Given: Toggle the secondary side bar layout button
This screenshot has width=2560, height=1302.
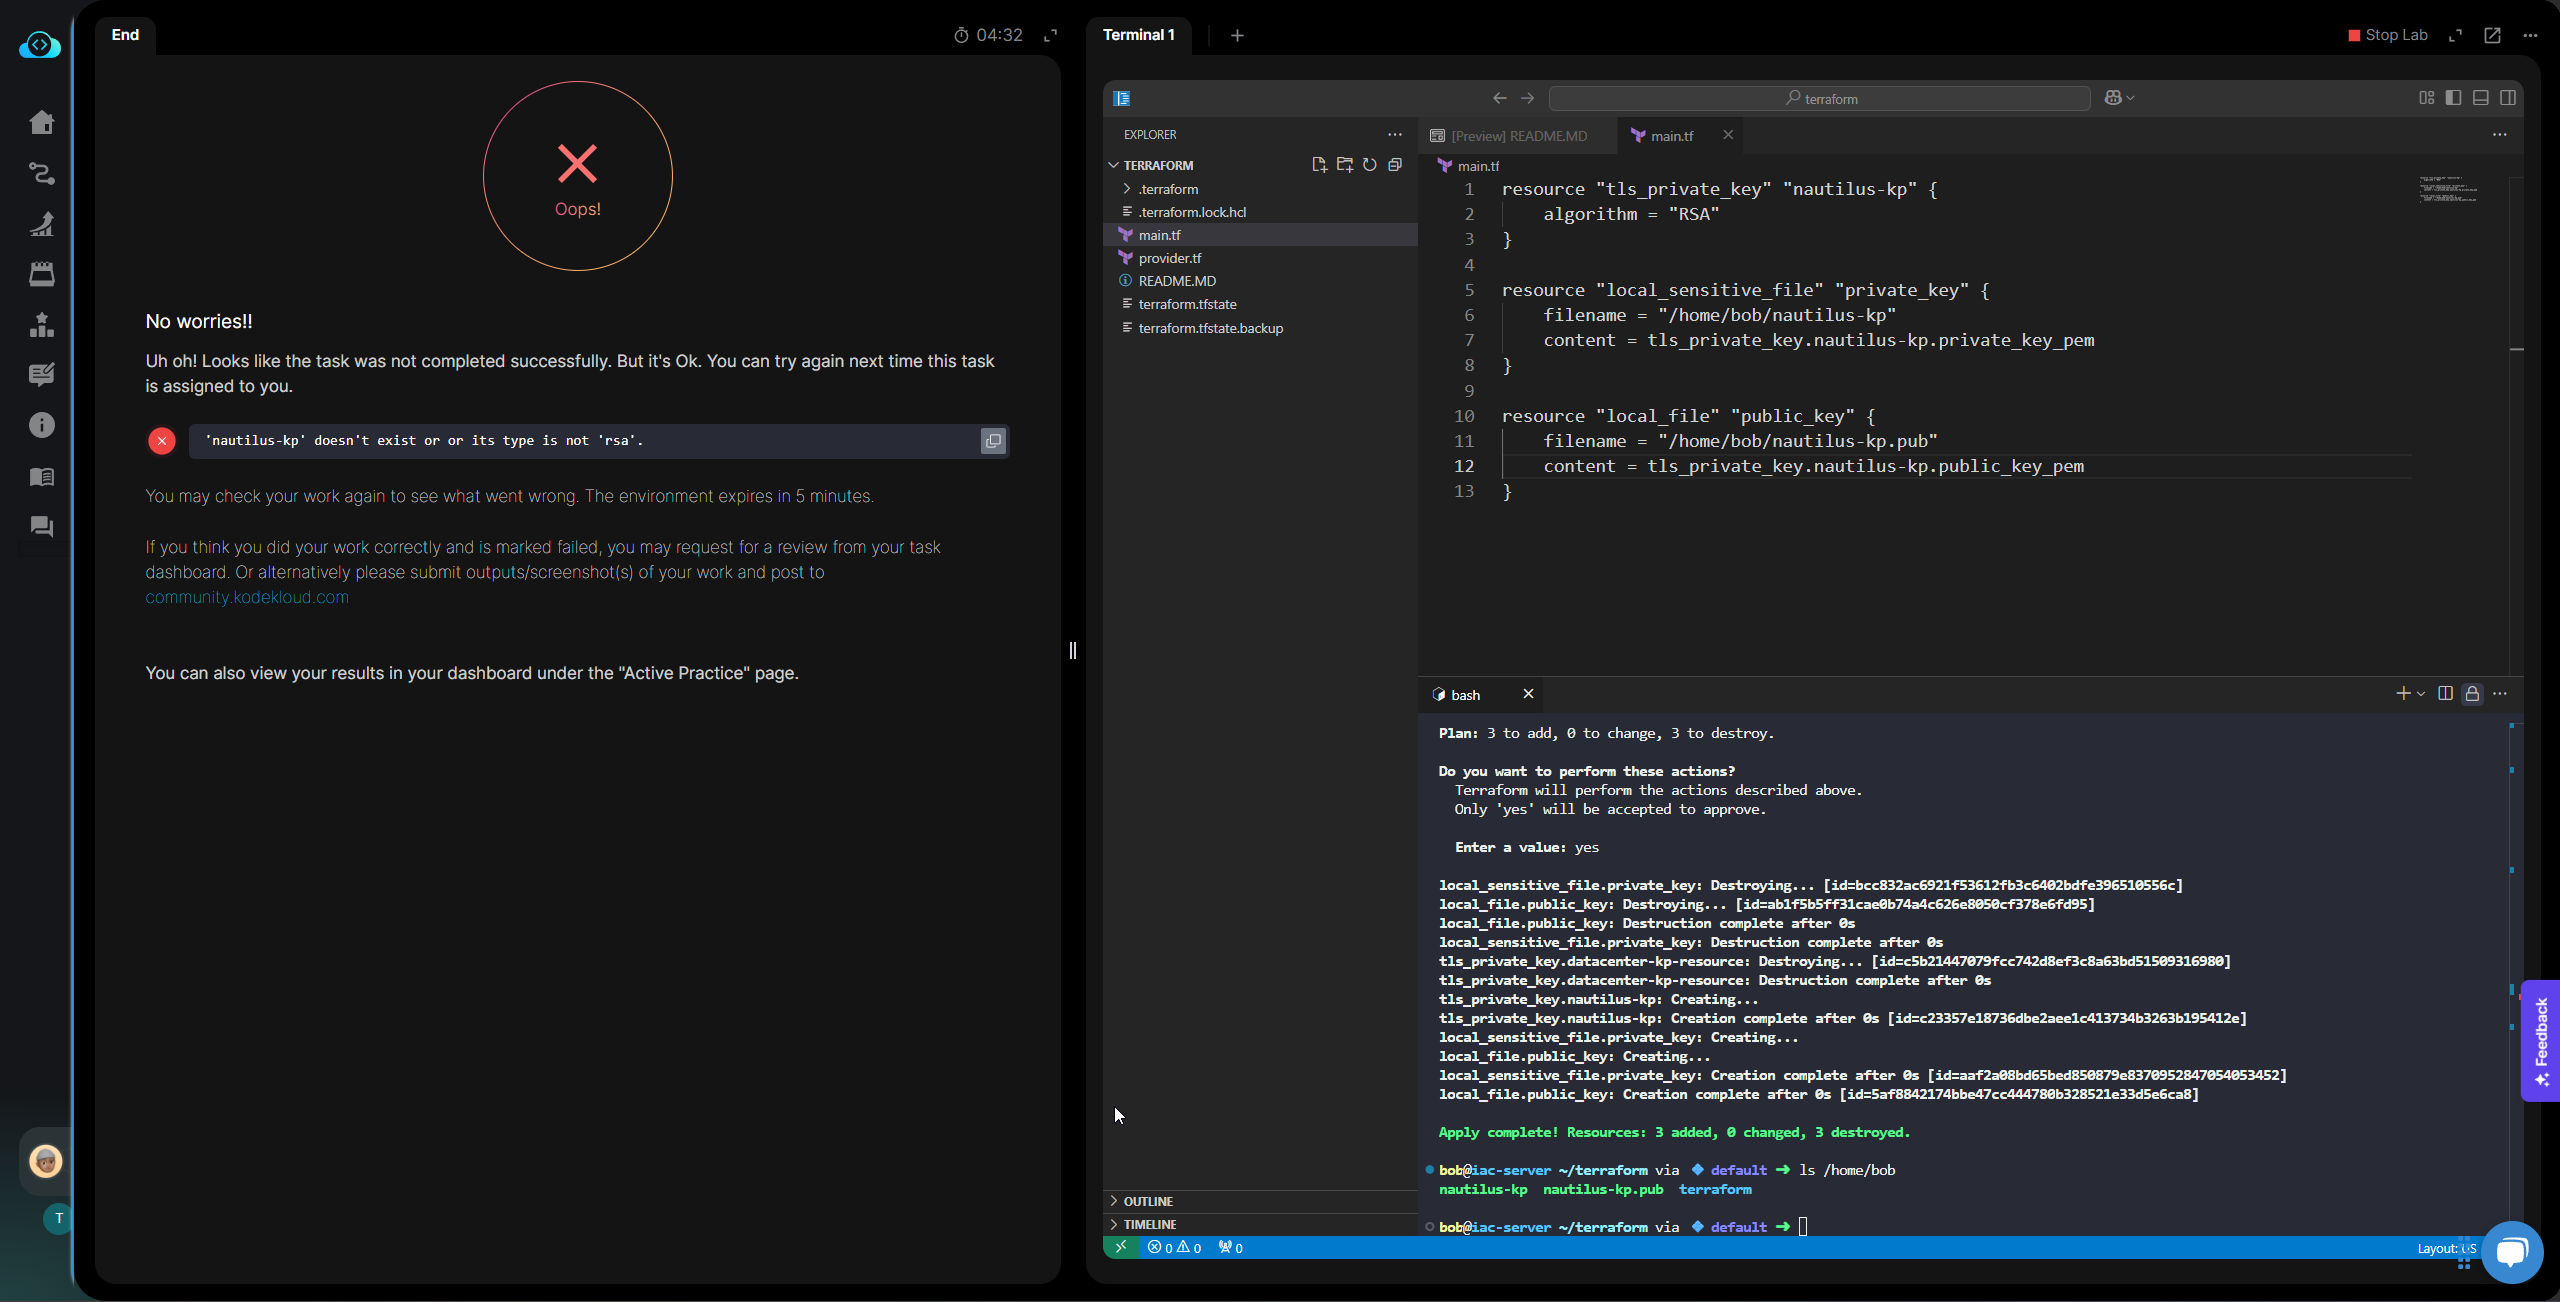Looking at the screenshot, I should click(x=2508, y=97).
